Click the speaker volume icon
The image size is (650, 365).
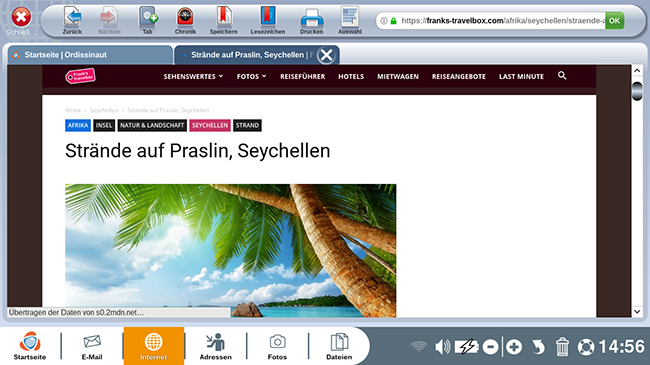tap(443, 346)
